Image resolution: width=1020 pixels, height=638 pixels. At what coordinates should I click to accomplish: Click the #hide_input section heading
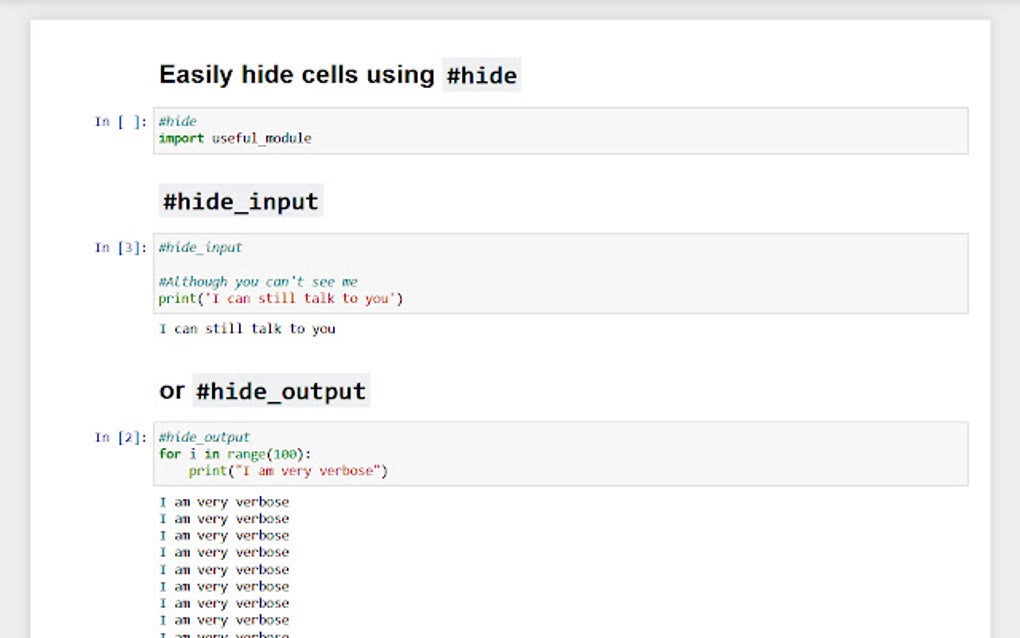(x=240, y=201)
